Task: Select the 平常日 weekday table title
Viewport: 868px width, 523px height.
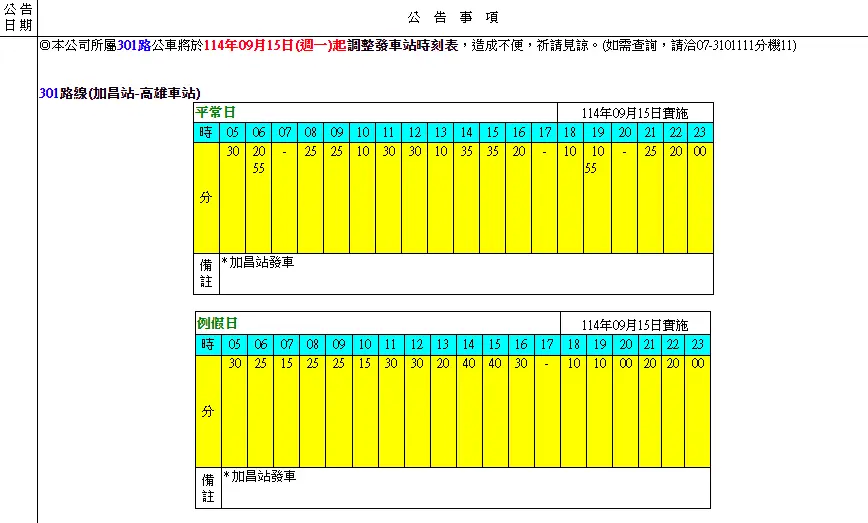Action: point(215,112)
